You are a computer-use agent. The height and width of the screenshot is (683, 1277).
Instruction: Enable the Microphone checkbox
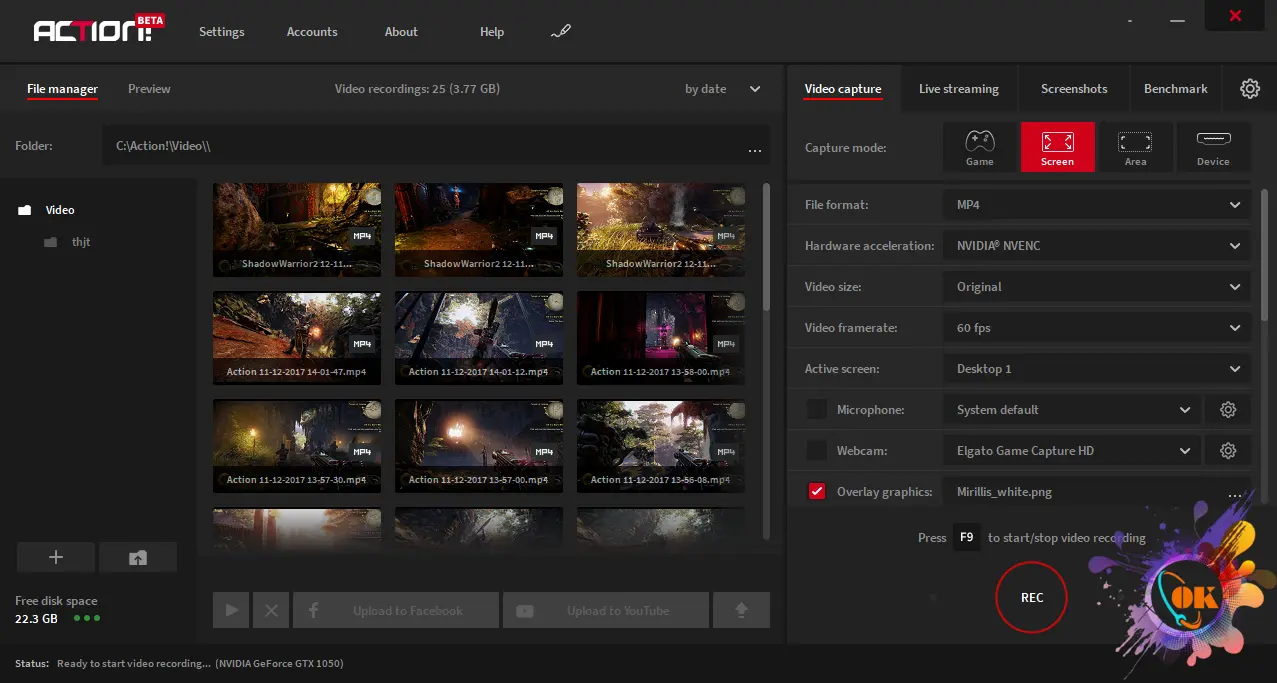click(x=817, y=410)
